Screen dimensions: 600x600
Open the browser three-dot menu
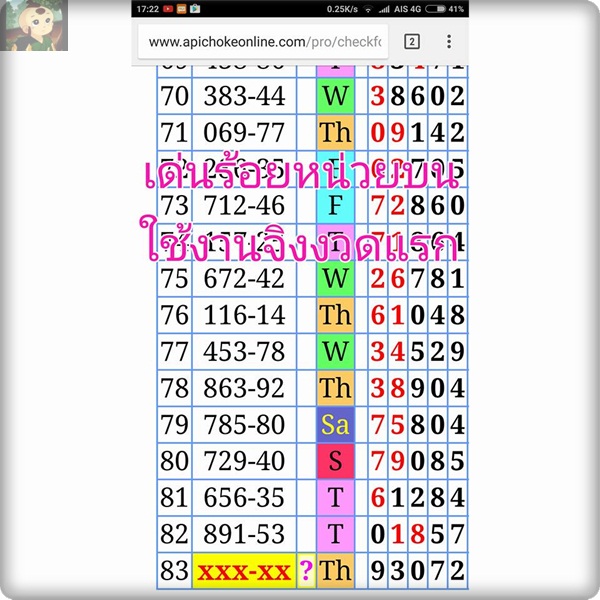point(449,41)
